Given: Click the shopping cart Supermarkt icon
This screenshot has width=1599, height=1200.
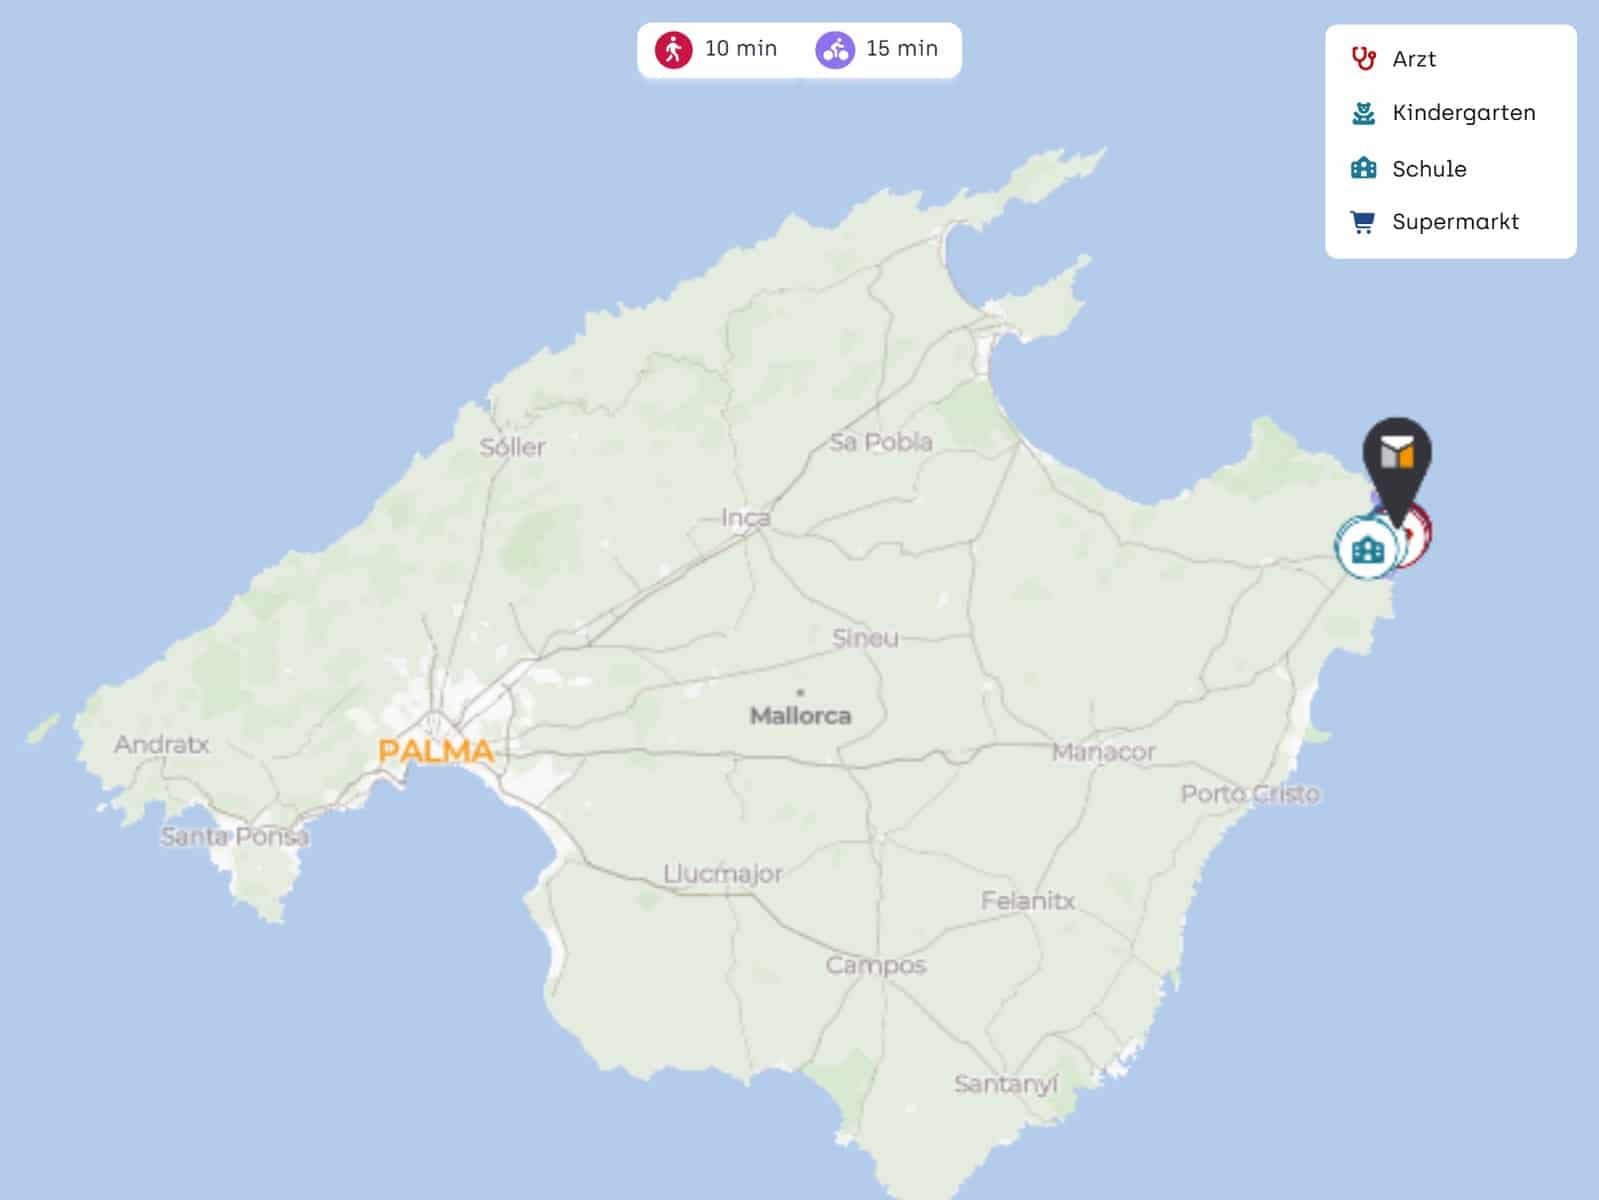Looking at the screenshot, I should tap(1363, 222).
